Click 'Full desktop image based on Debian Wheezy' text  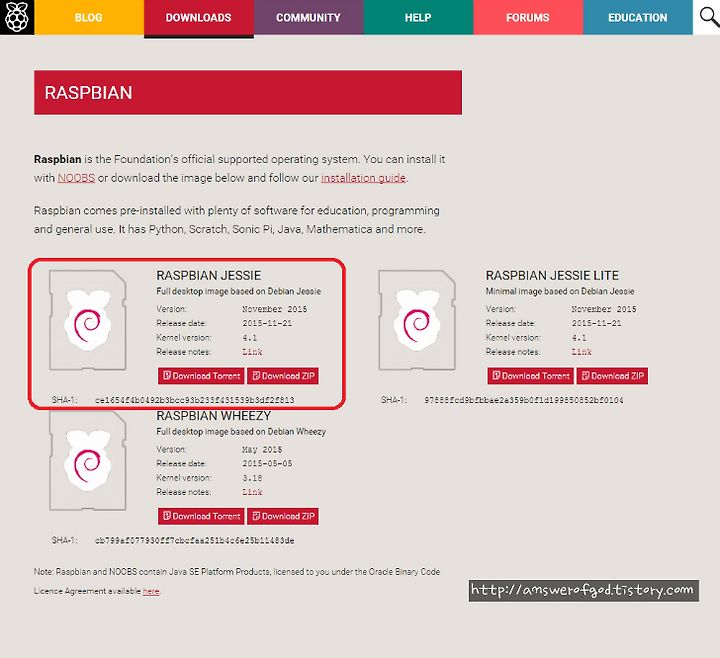(x=241, y=432)
